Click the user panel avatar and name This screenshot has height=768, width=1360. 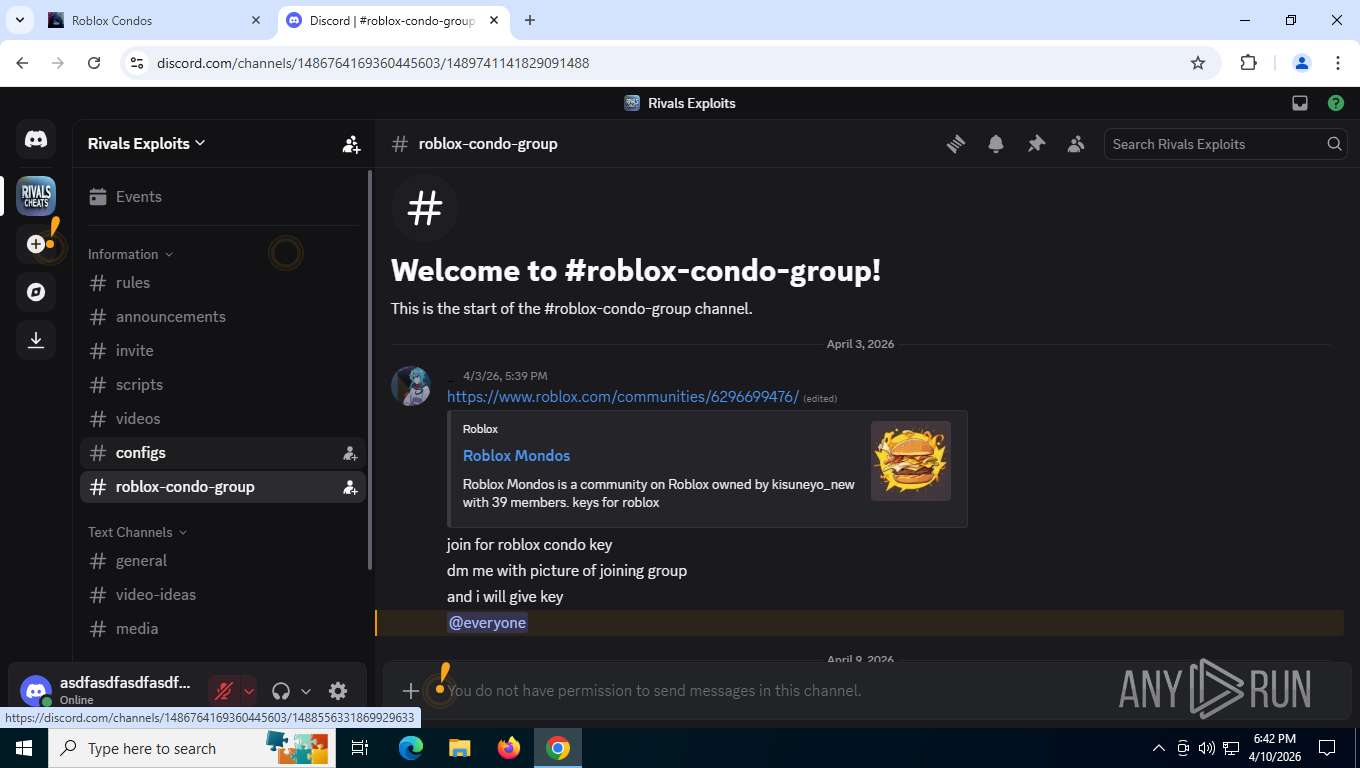coord(106,691)
